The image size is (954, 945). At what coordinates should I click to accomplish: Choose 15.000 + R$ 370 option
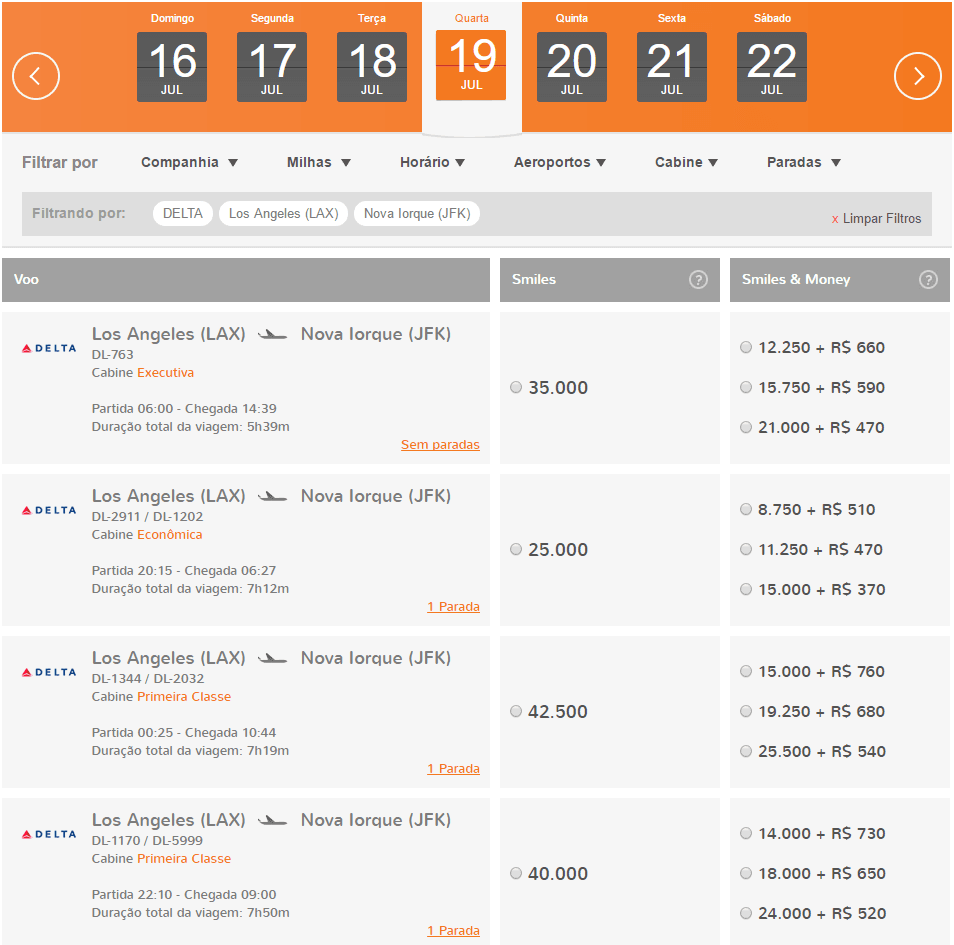(x=746, y=589)
